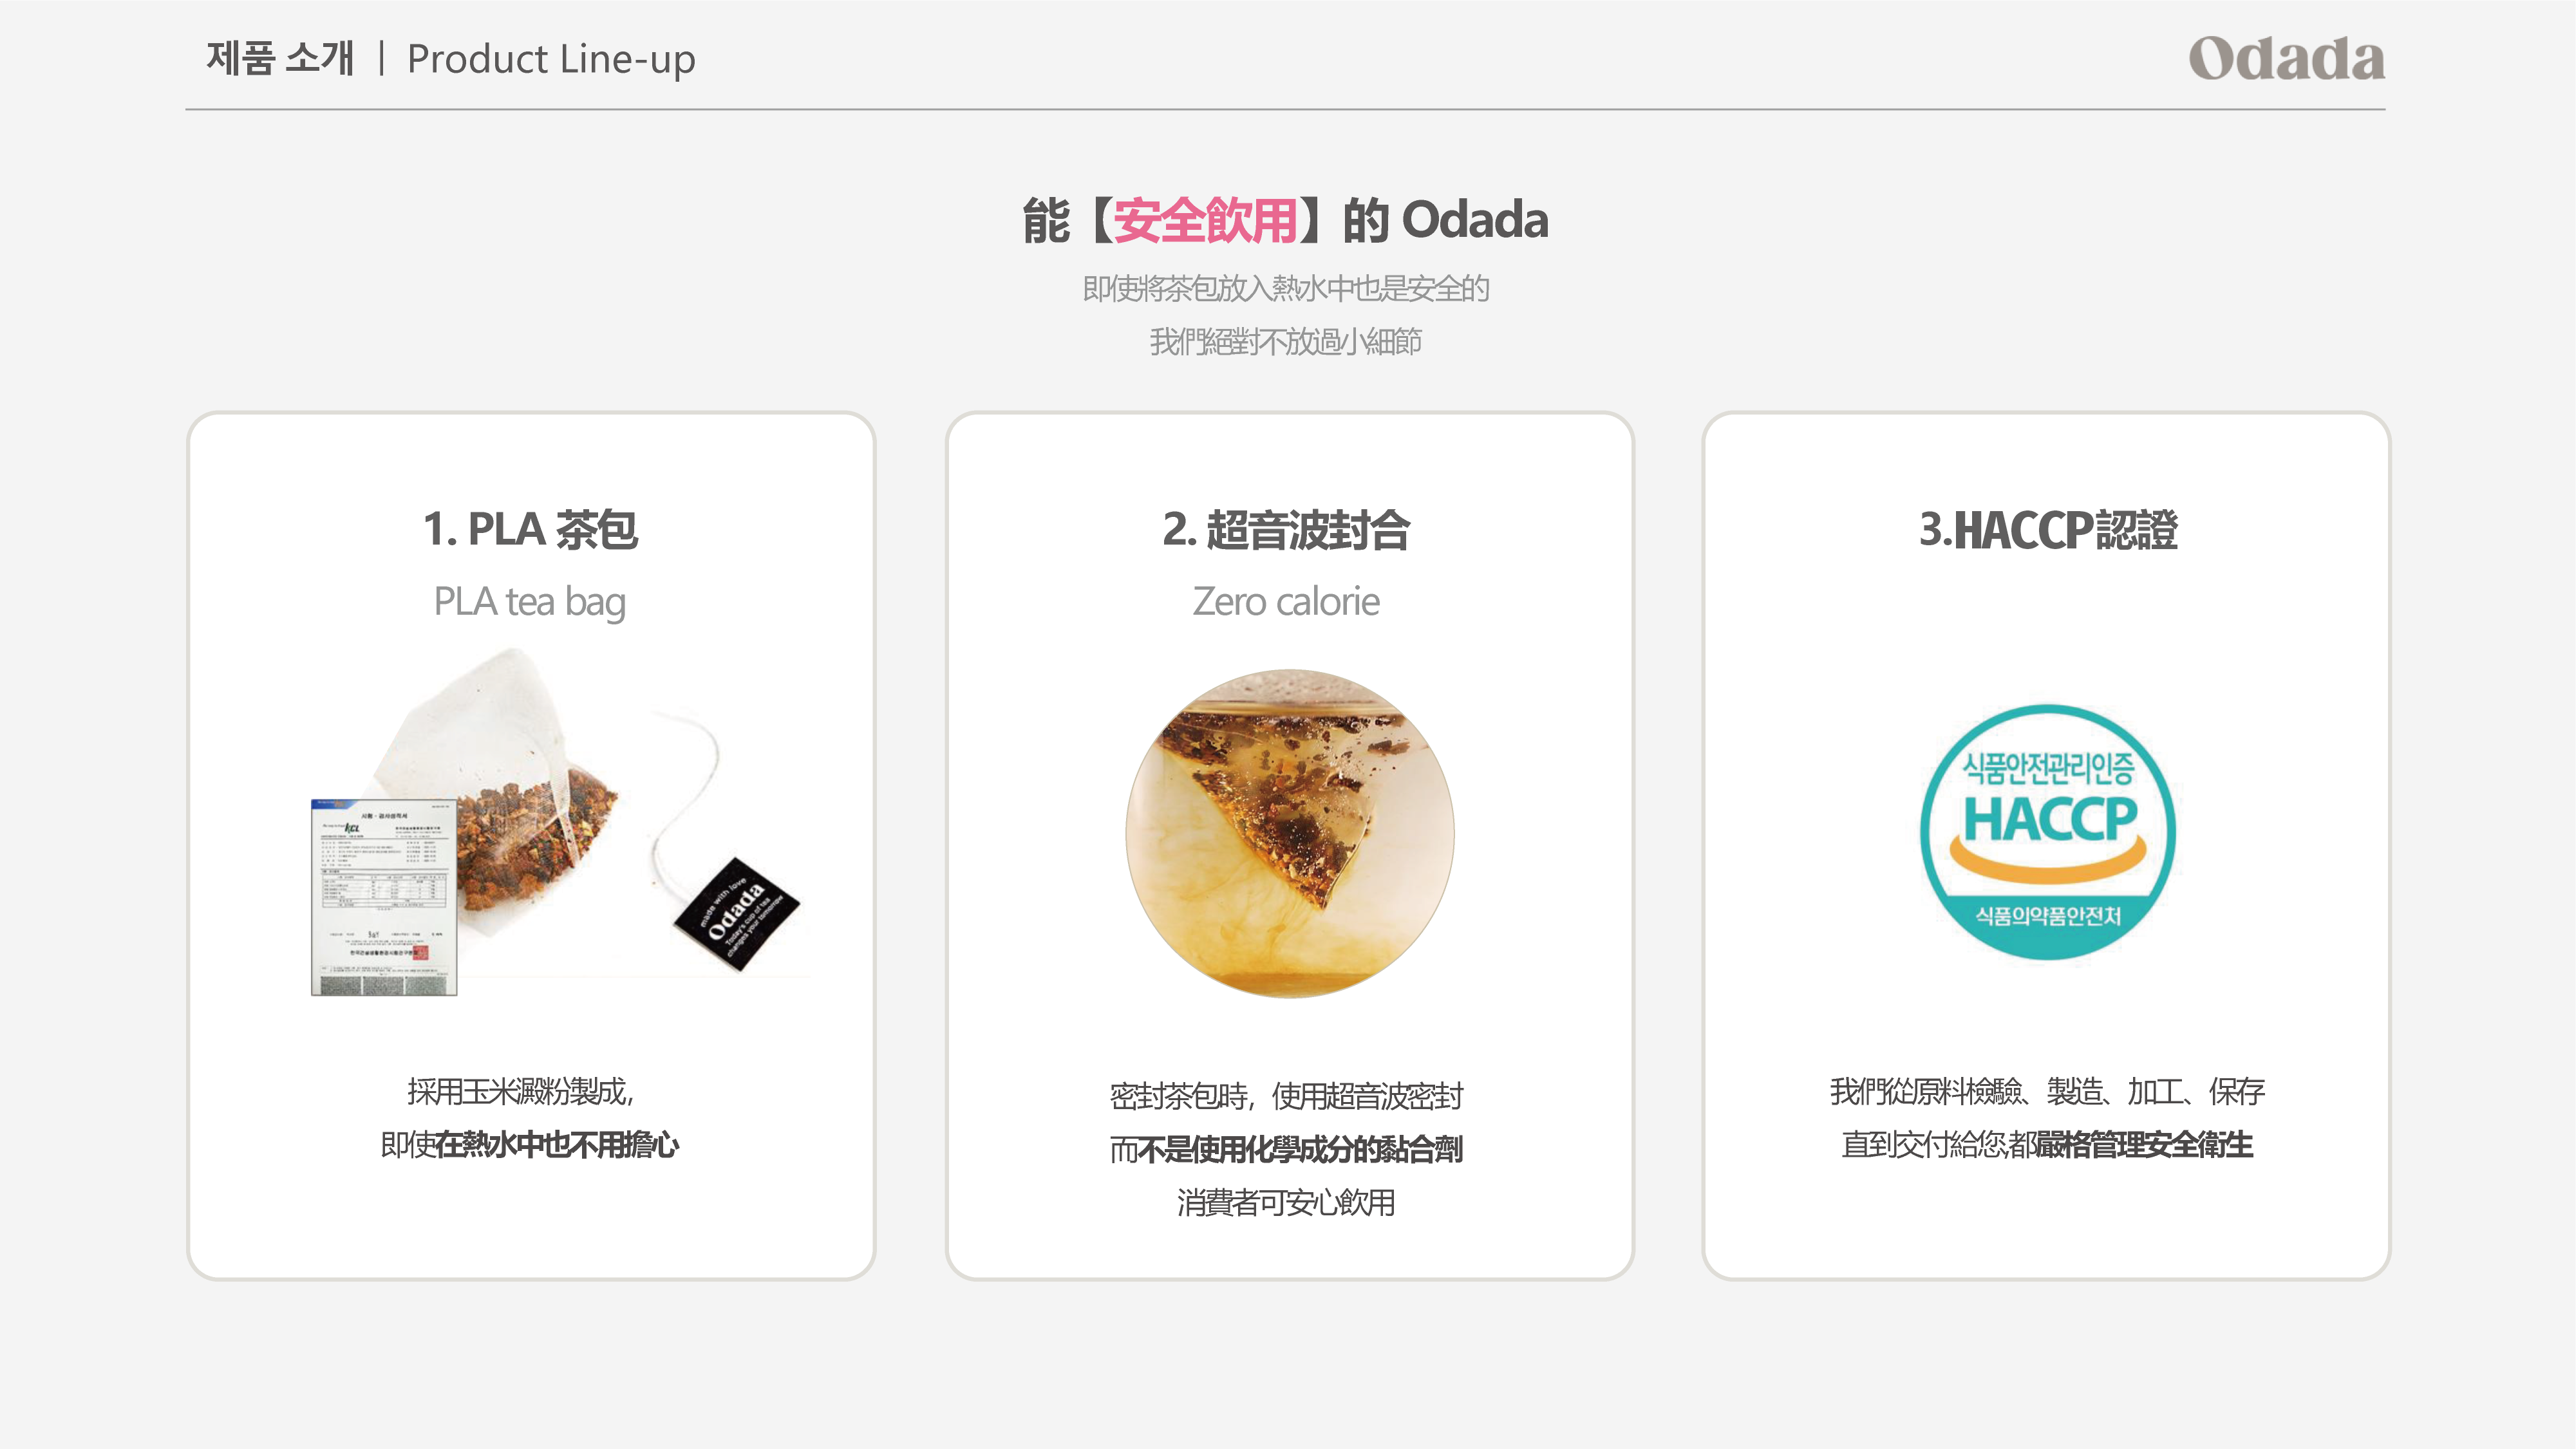Click the '2. 超音波封合' card heading
This screenshot has height=1449, width=2576.
pyautogui.click(x=1286, y=529)
